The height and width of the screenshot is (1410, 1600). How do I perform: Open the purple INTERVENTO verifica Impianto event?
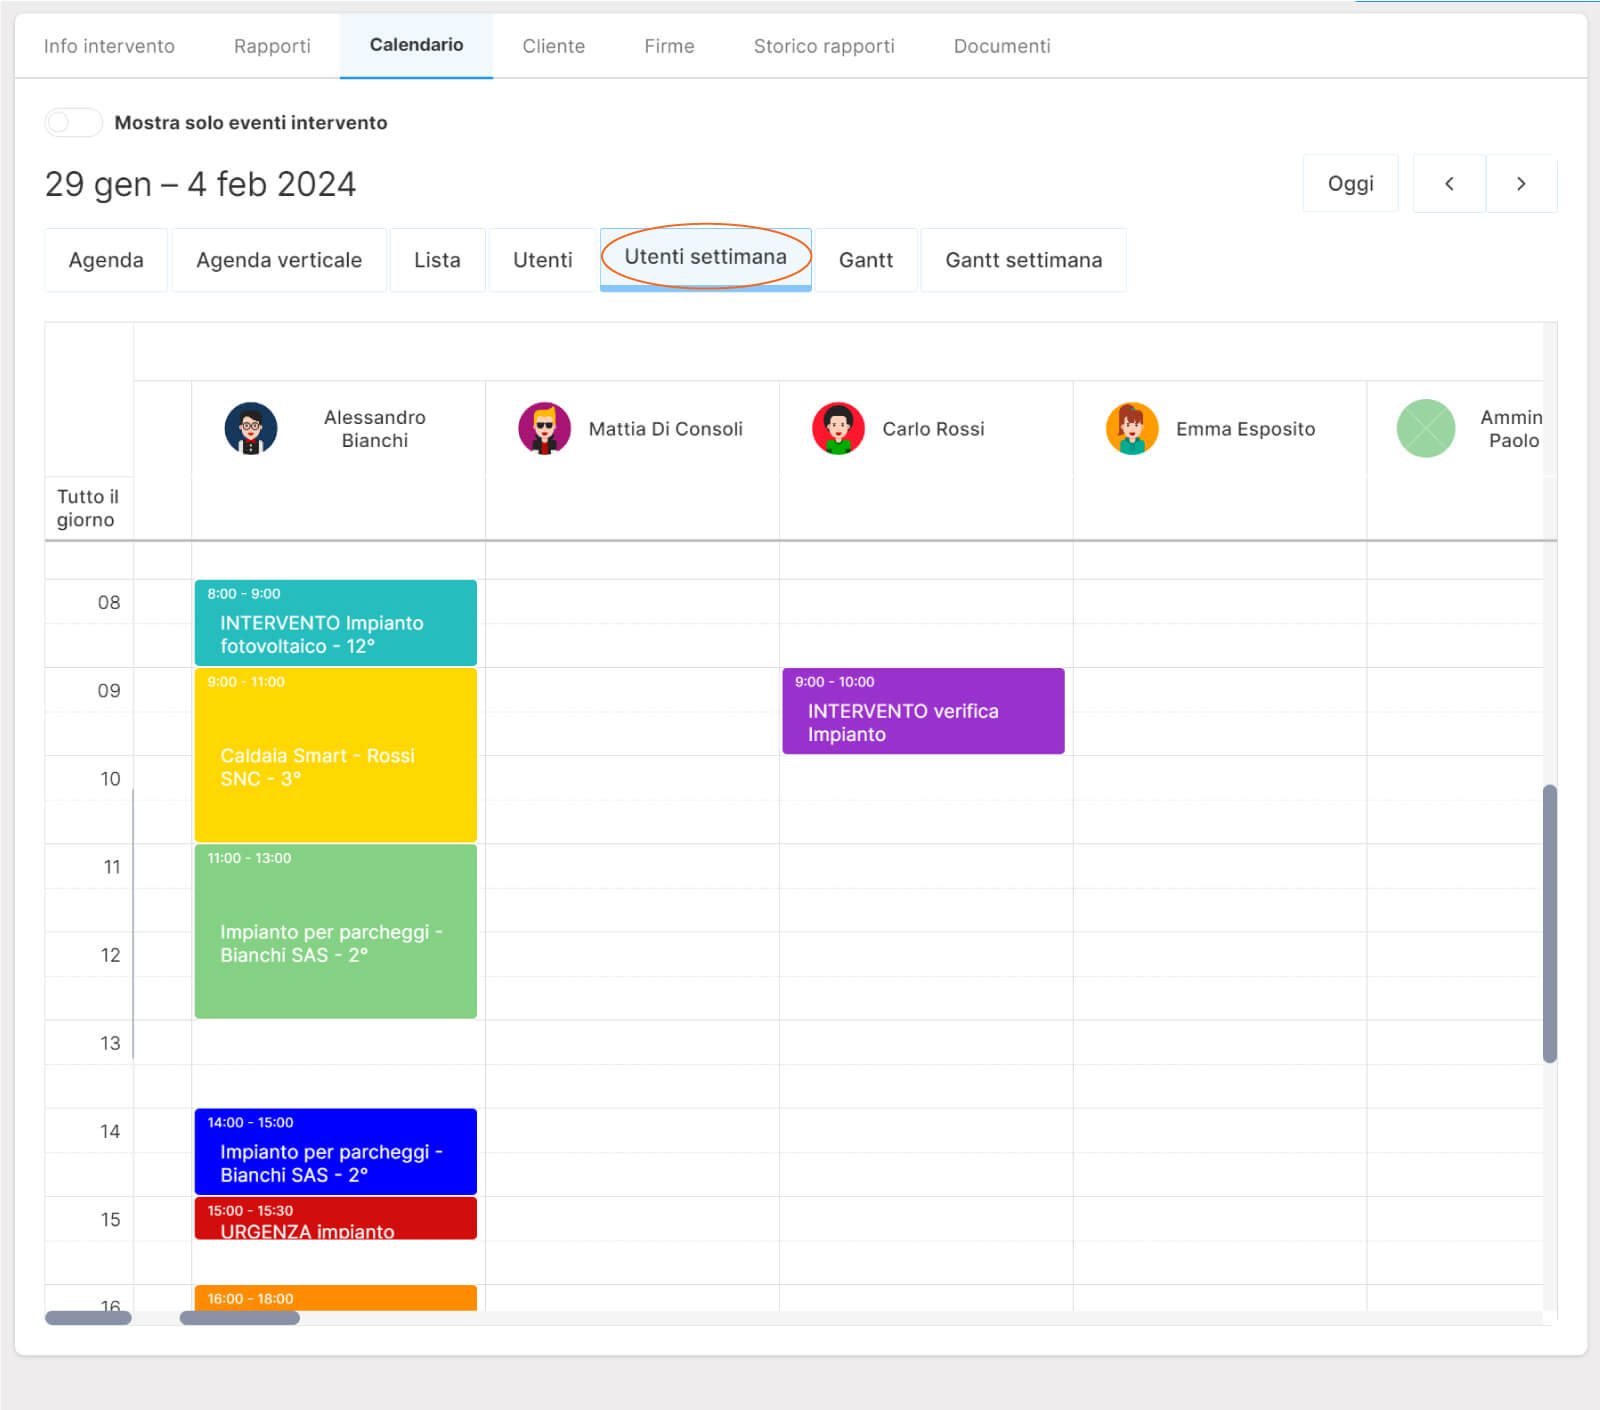tap(922, 712)
